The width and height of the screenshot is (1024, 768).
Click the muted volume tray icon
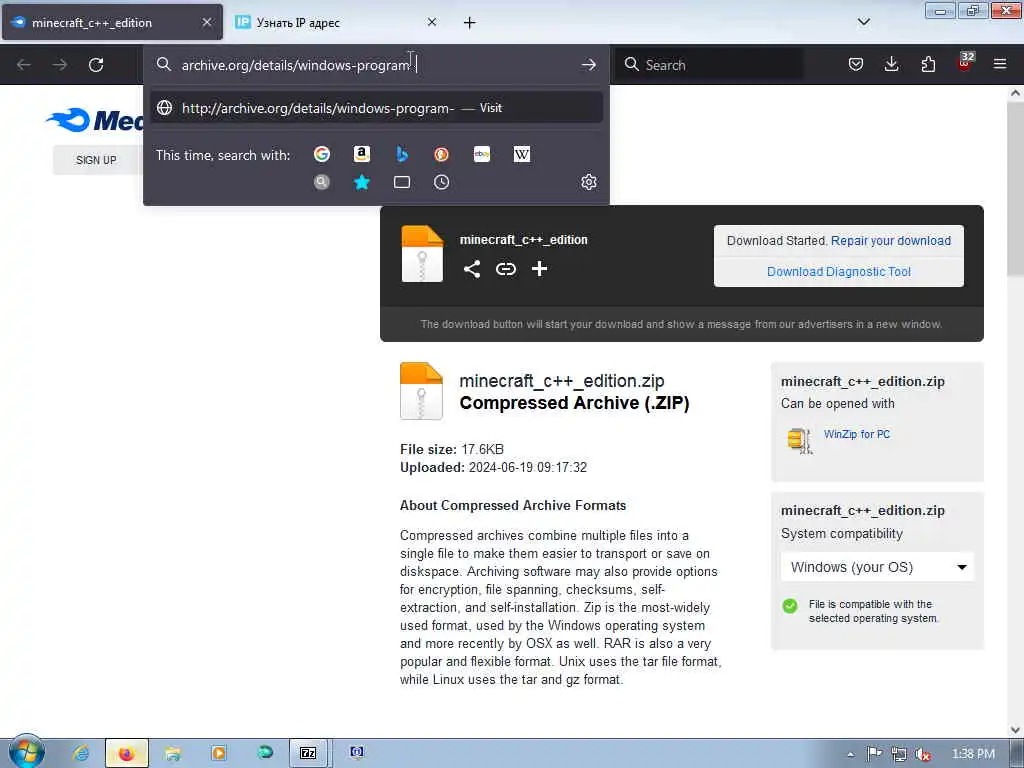922,754
